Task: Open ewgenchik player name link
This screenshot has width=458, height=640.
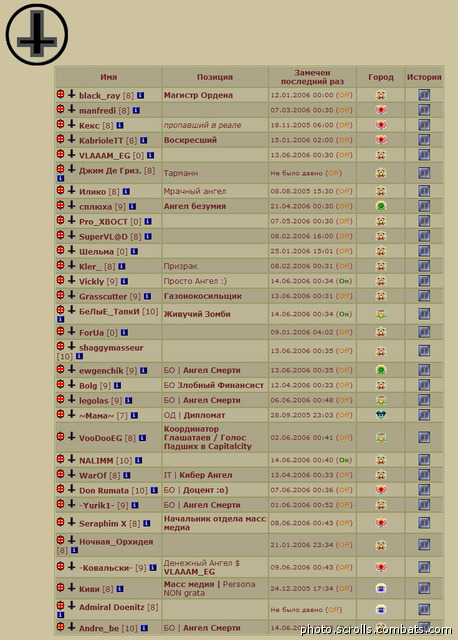Action: 101,371
